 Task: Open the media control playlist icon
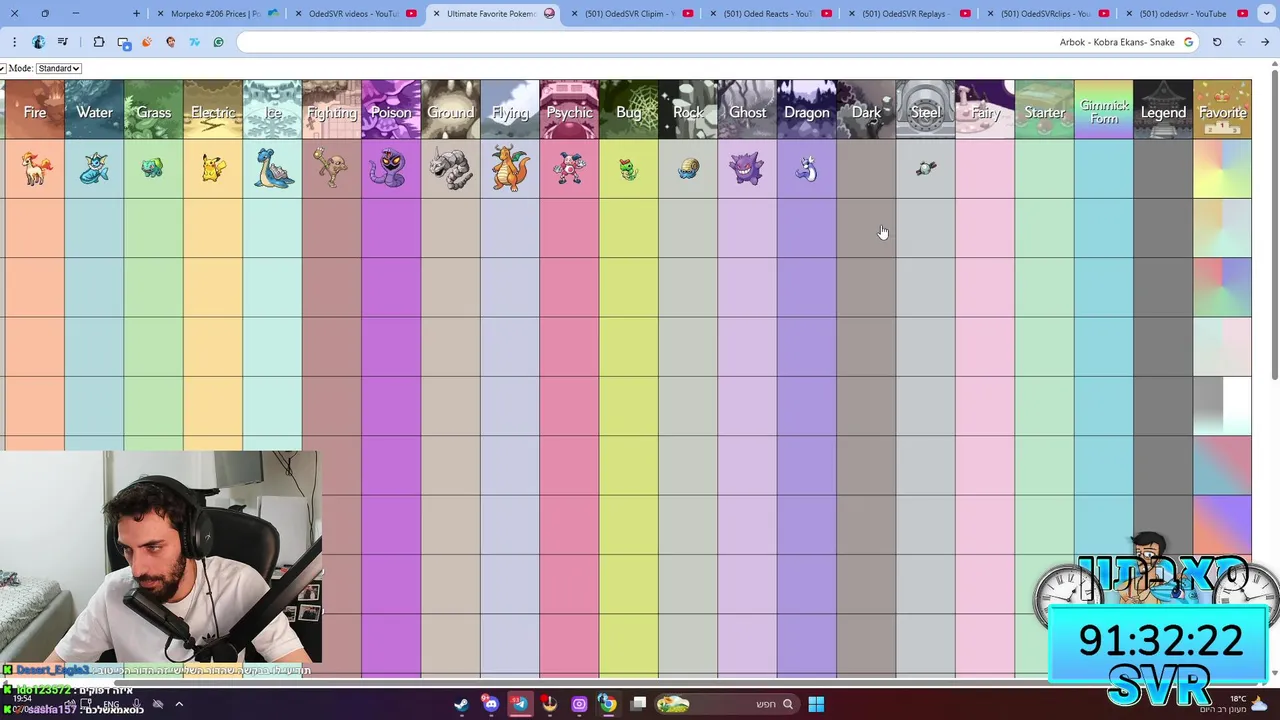[63, 42]
